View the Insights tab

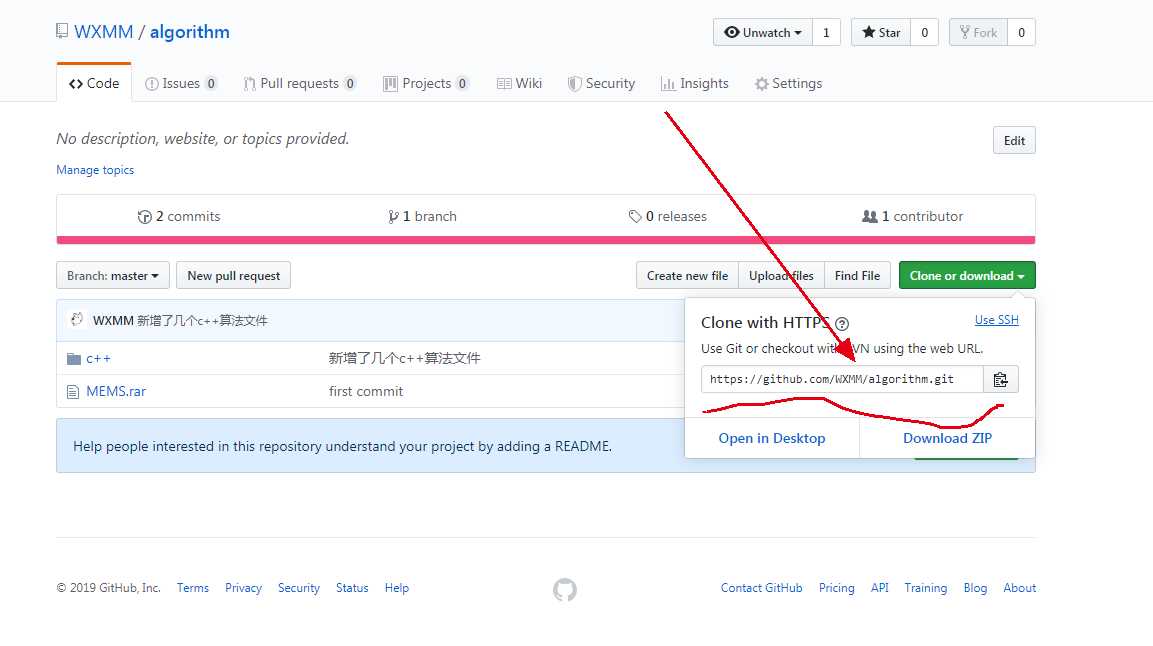[695, 84]
